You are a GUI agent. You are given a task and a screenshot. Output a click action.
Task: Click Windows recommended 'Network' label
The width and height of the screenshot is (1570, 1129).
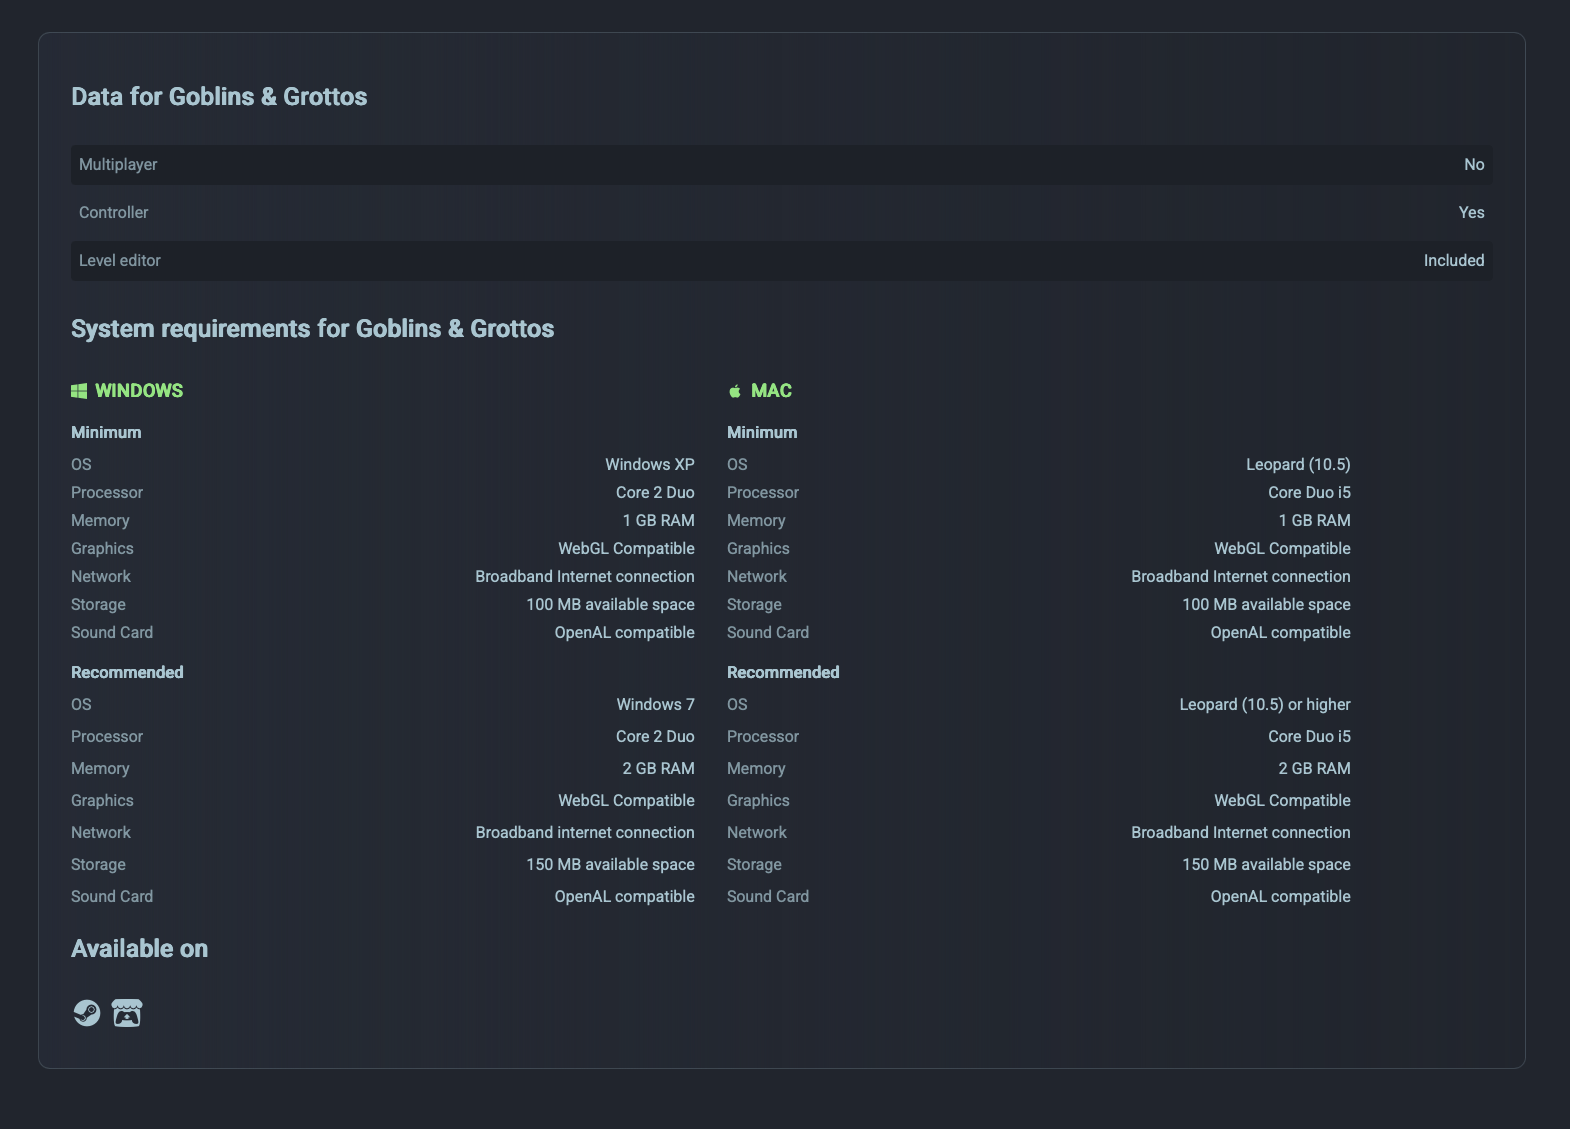point(101,832)
